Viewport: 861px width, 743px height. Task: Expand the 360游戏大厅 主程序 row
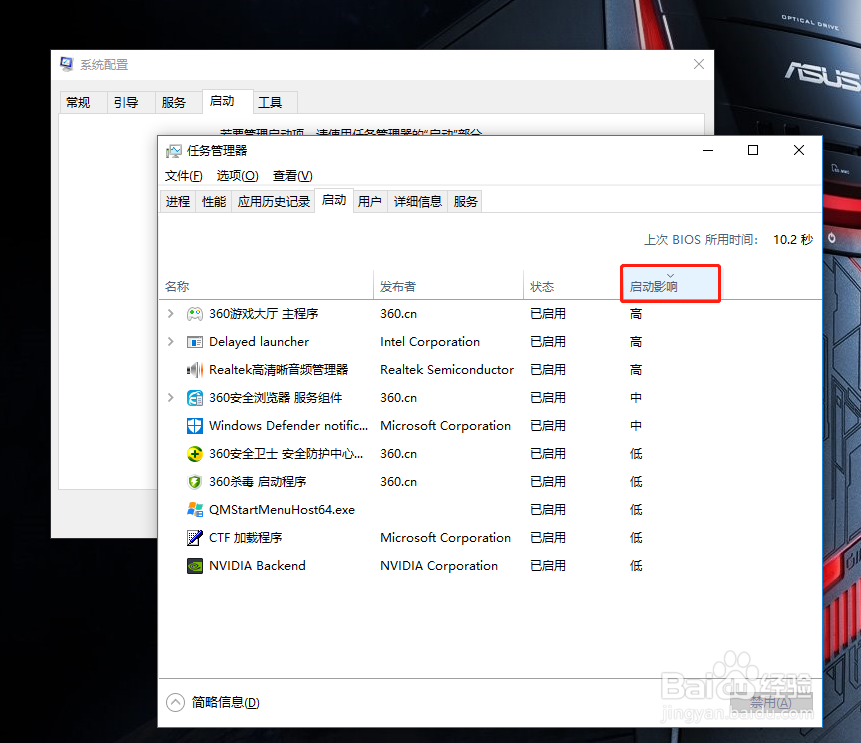(170, 314)
